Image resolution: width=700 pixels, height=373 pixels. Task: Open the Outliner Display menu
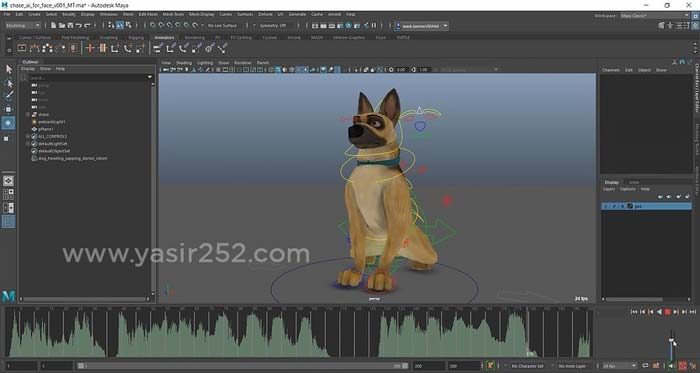coord(28,69)
